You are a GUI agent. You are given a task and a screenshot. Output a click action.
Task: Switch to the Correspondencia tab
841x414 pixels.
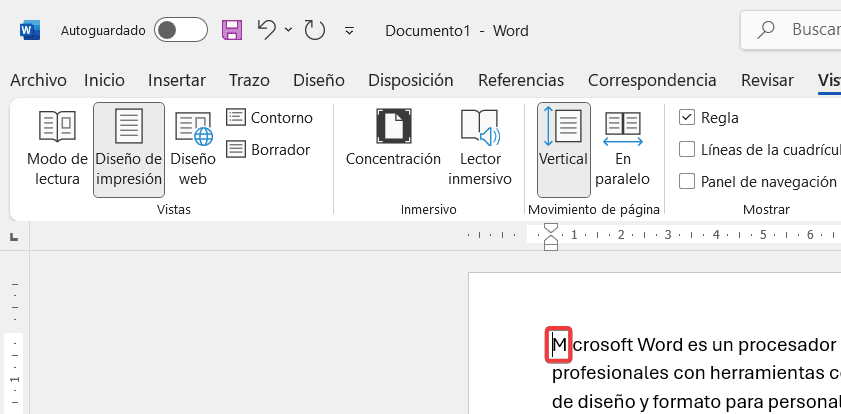click(x=652, y=80)
